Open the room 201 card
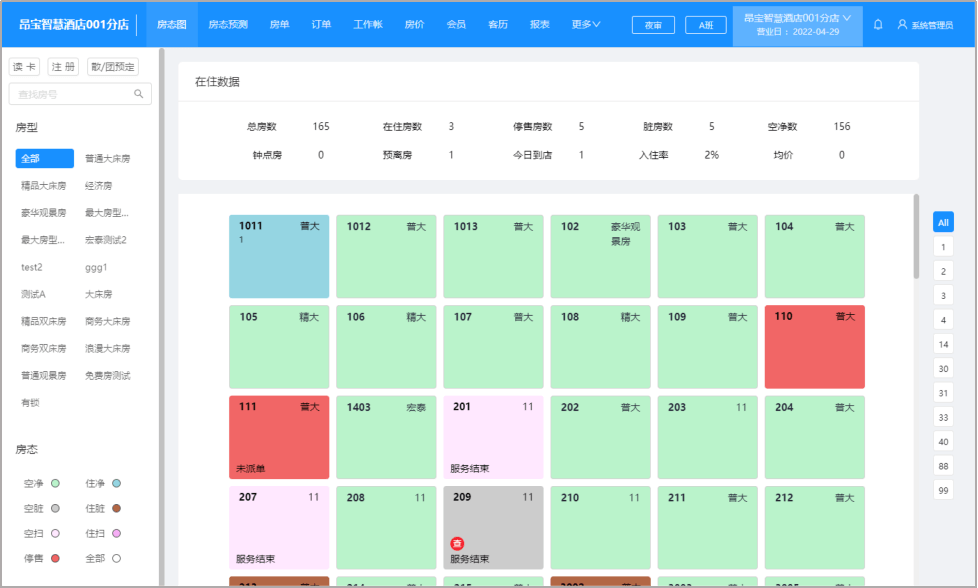The width and height of the screenshot is (978, 588). 493,437
